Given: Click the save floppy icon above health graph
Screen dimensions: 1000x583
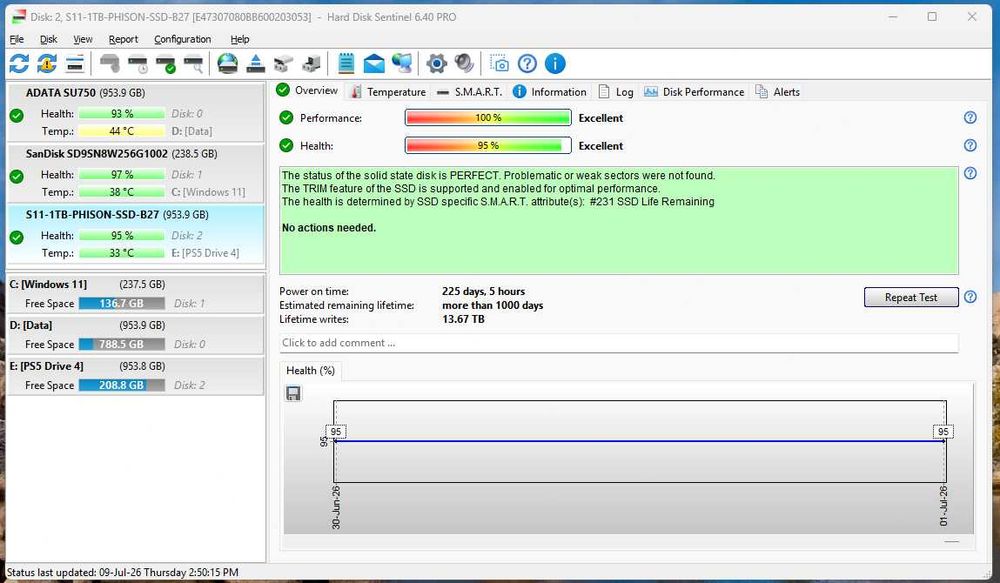Looking at the screenshot, I should tap(293, 394).
